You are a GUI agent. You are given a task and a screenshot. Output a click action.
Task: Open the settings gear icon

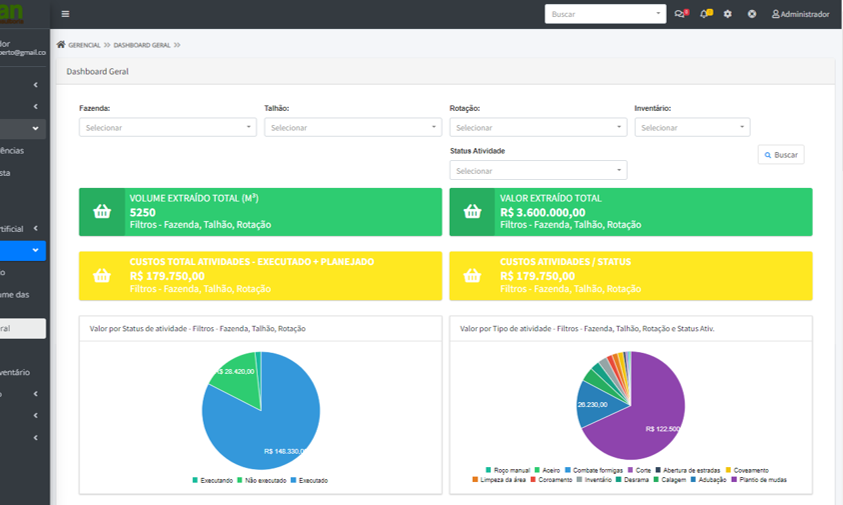click(728, 14)
